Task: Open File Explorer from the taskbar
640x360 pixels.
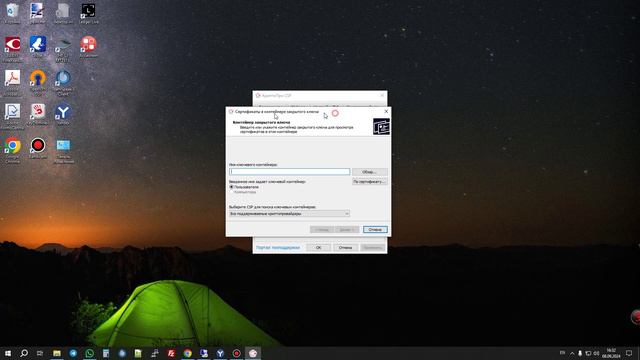Action: point(57,353)
